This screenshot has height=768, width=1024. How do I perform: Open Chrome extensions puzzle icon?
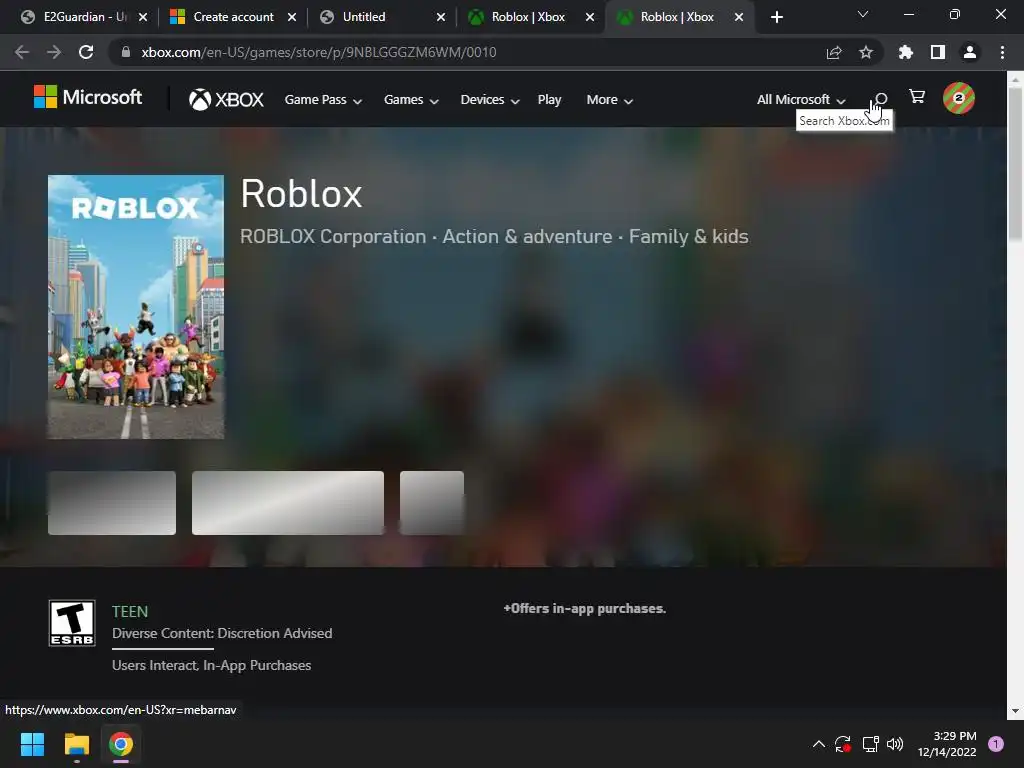[906, 52]
